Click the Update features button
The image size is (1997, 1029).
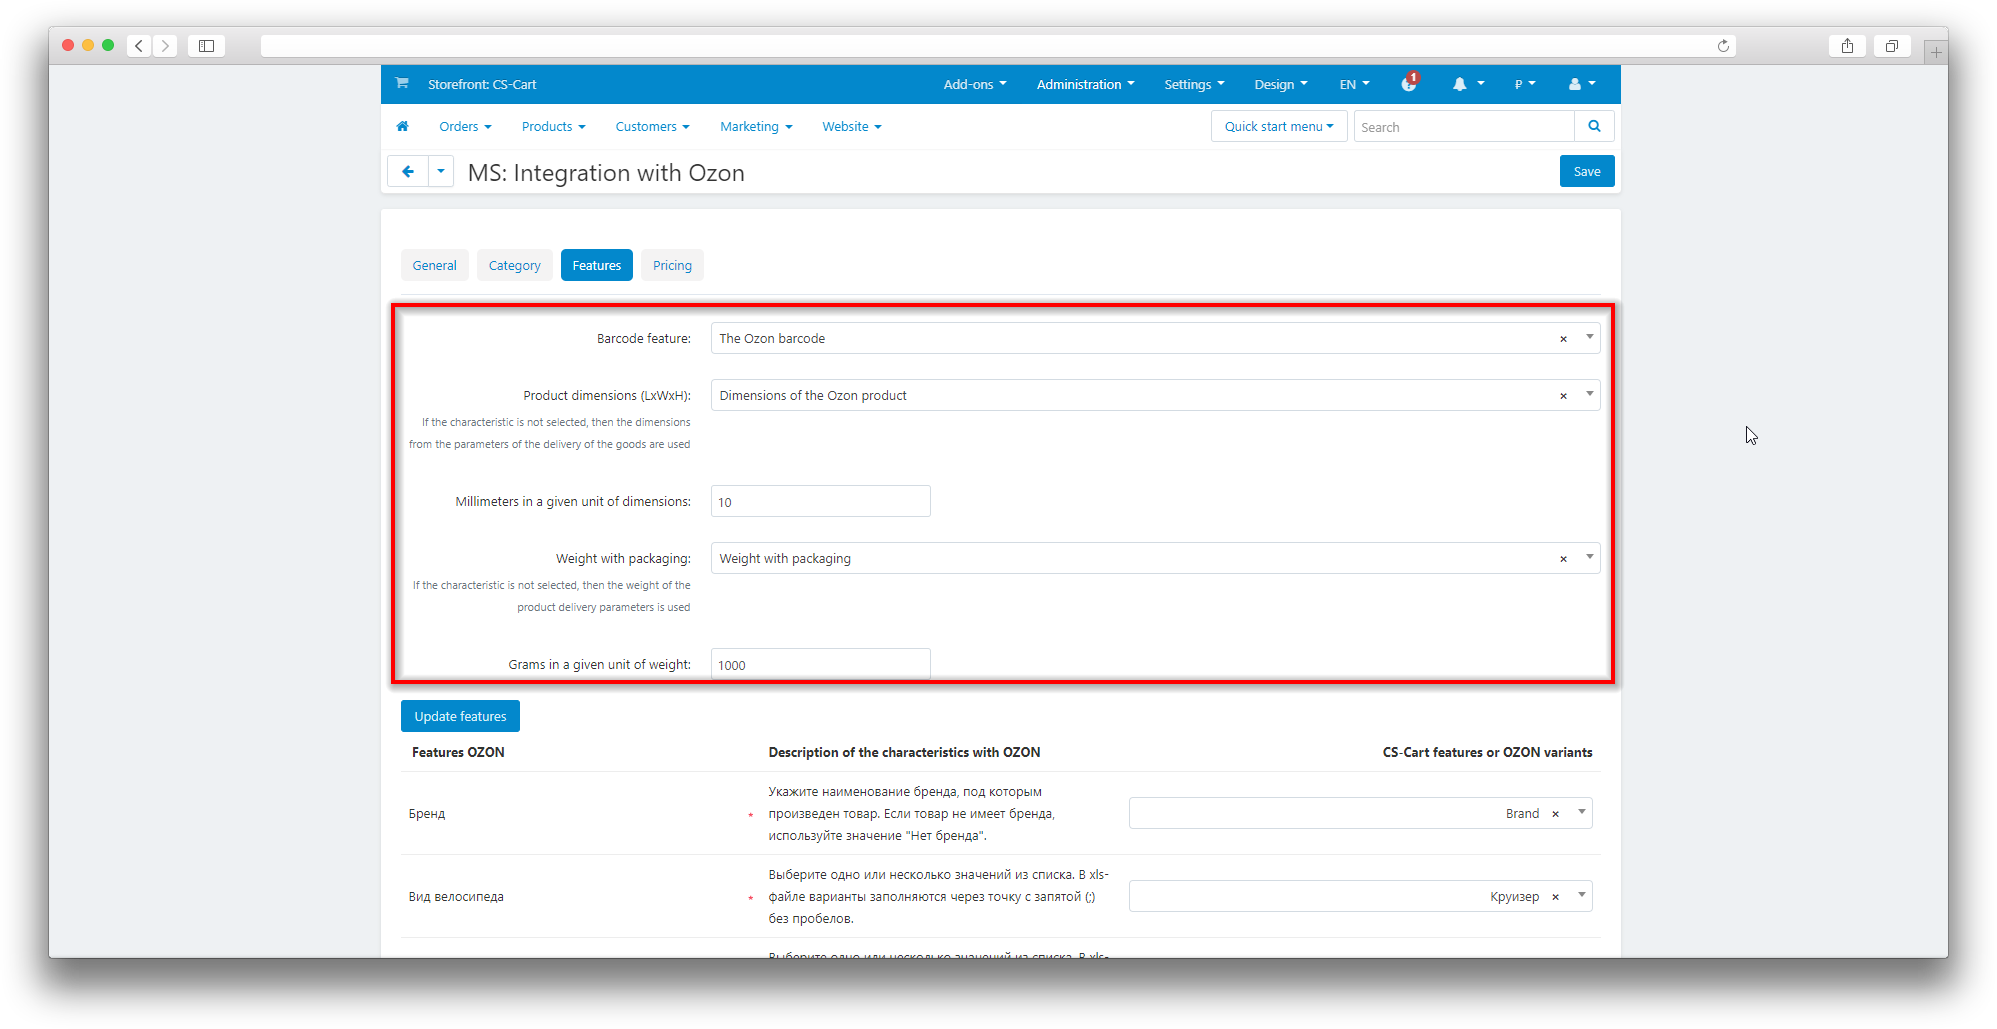[460, 717]
